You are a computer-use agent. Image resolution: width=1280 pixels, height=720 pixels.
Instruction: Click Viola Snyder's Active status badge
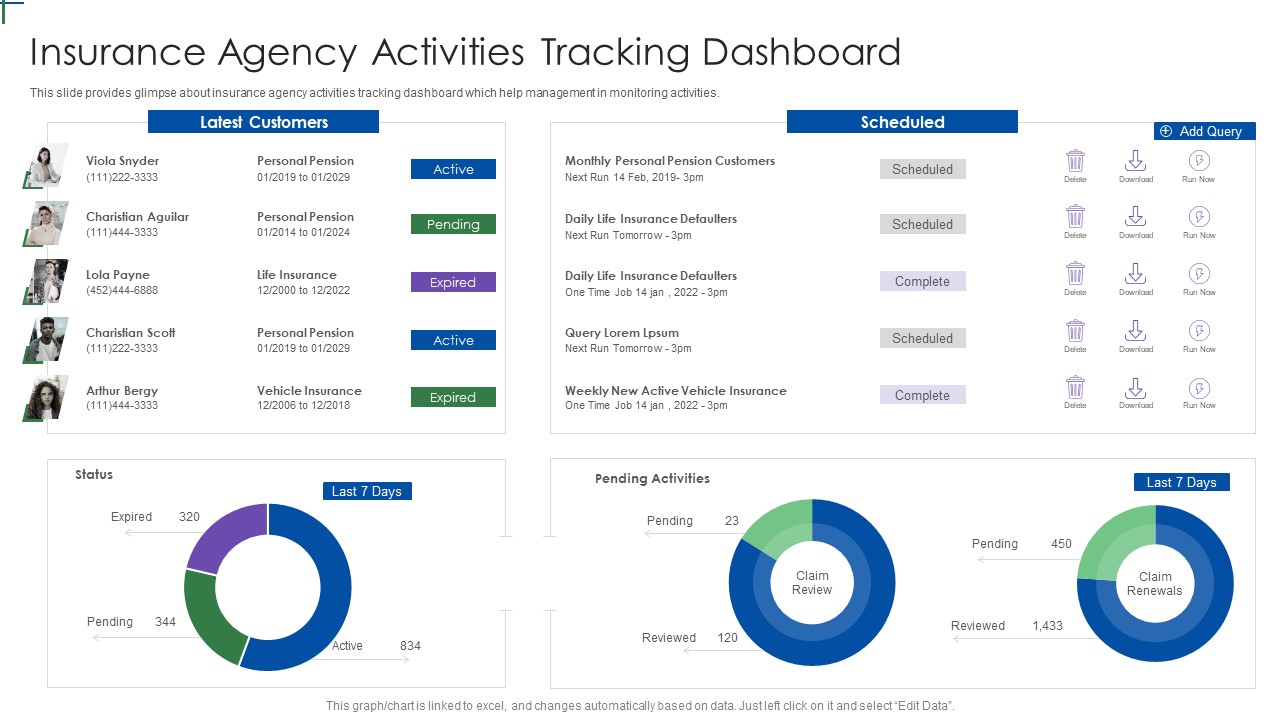point(453,169)
